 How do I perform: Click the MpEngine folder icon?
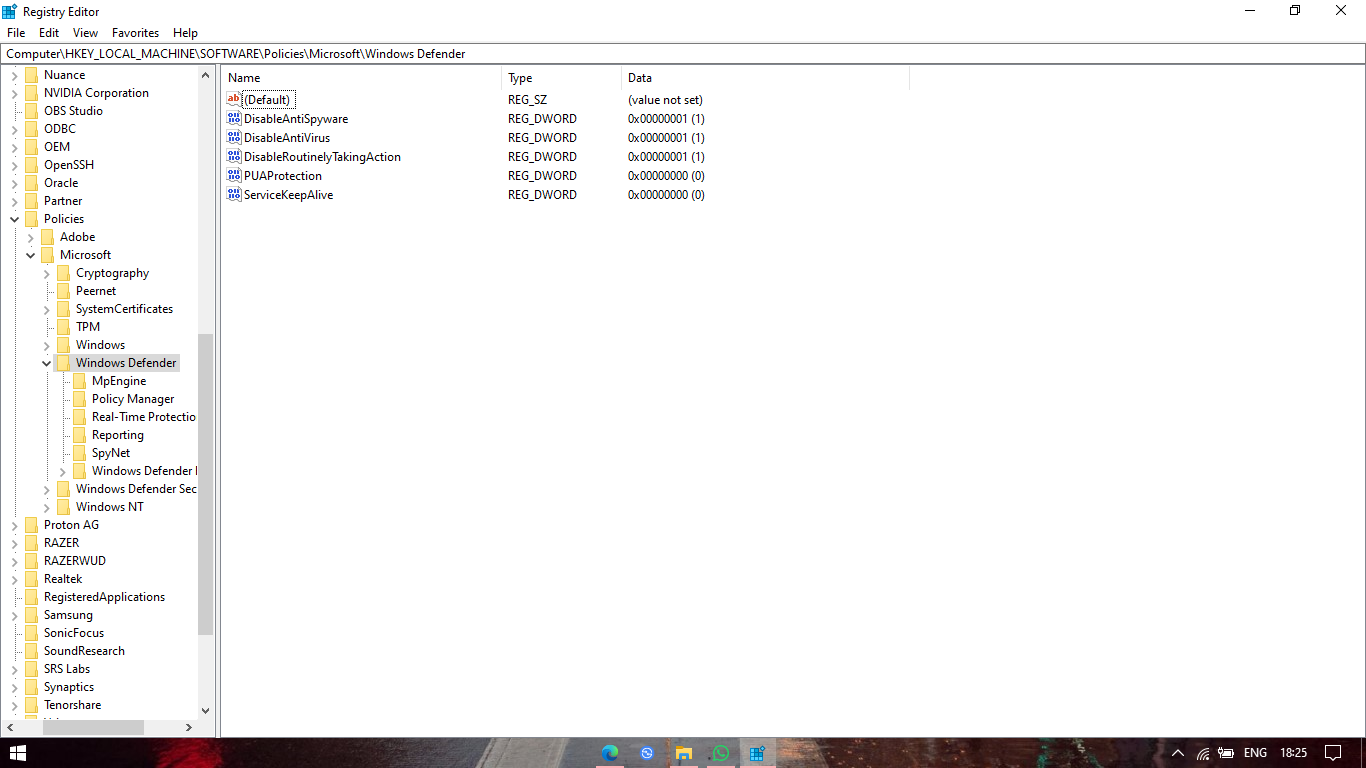click(79, 381)
